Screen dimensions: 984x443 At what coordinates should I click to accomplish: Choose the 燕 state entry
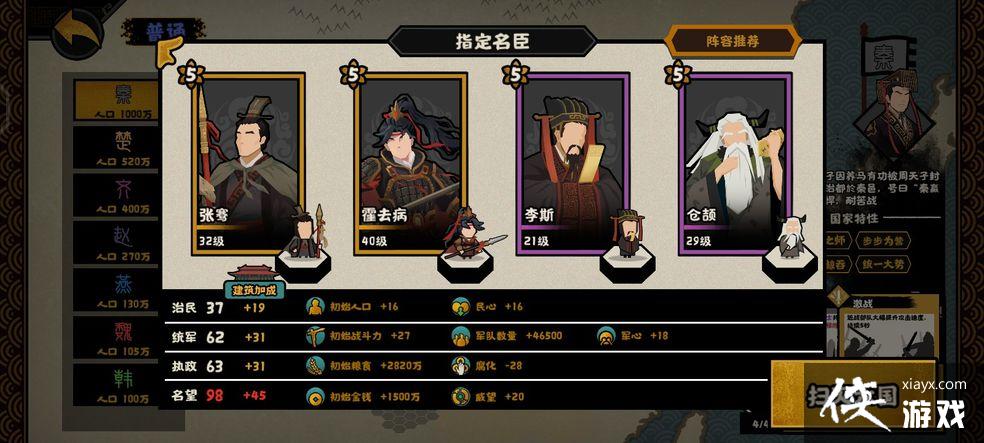[117, 289]
